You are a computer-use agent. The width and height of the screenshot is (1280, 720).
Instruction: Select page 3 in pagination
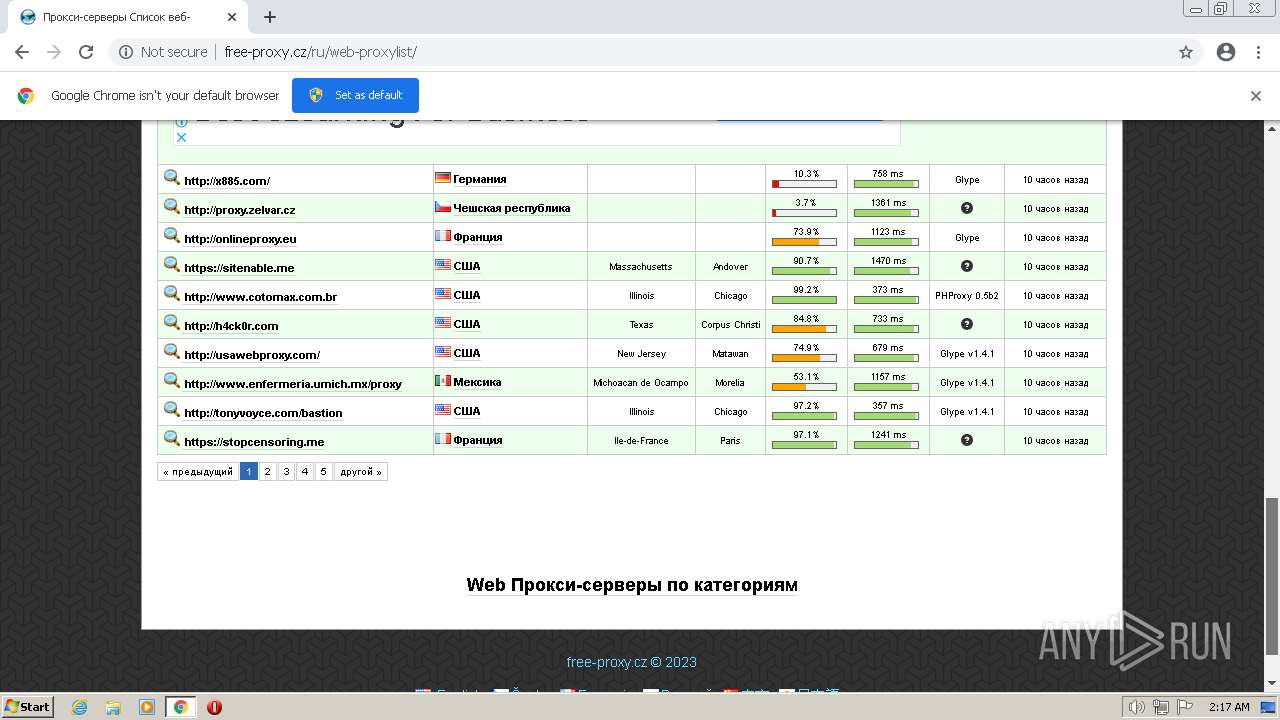[287, 472]
